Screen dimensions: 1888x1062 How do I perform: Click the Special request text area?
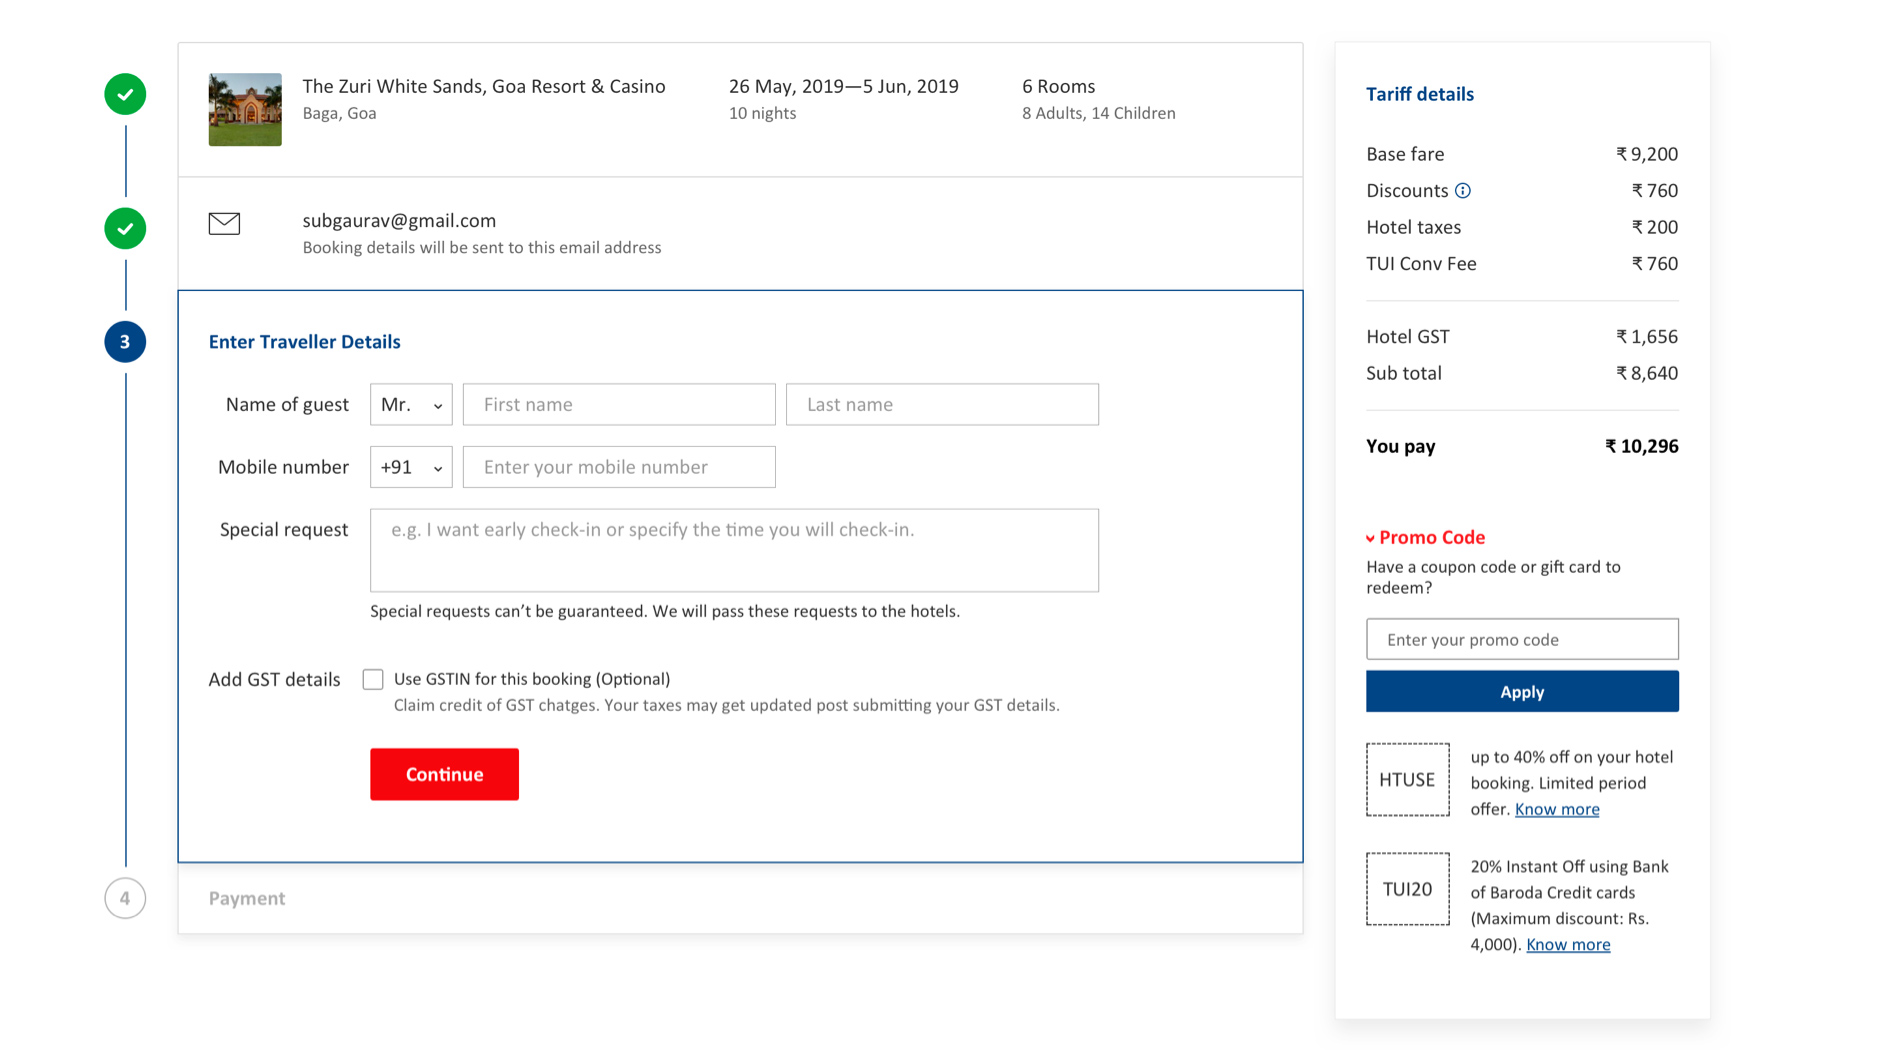point(734,550)
